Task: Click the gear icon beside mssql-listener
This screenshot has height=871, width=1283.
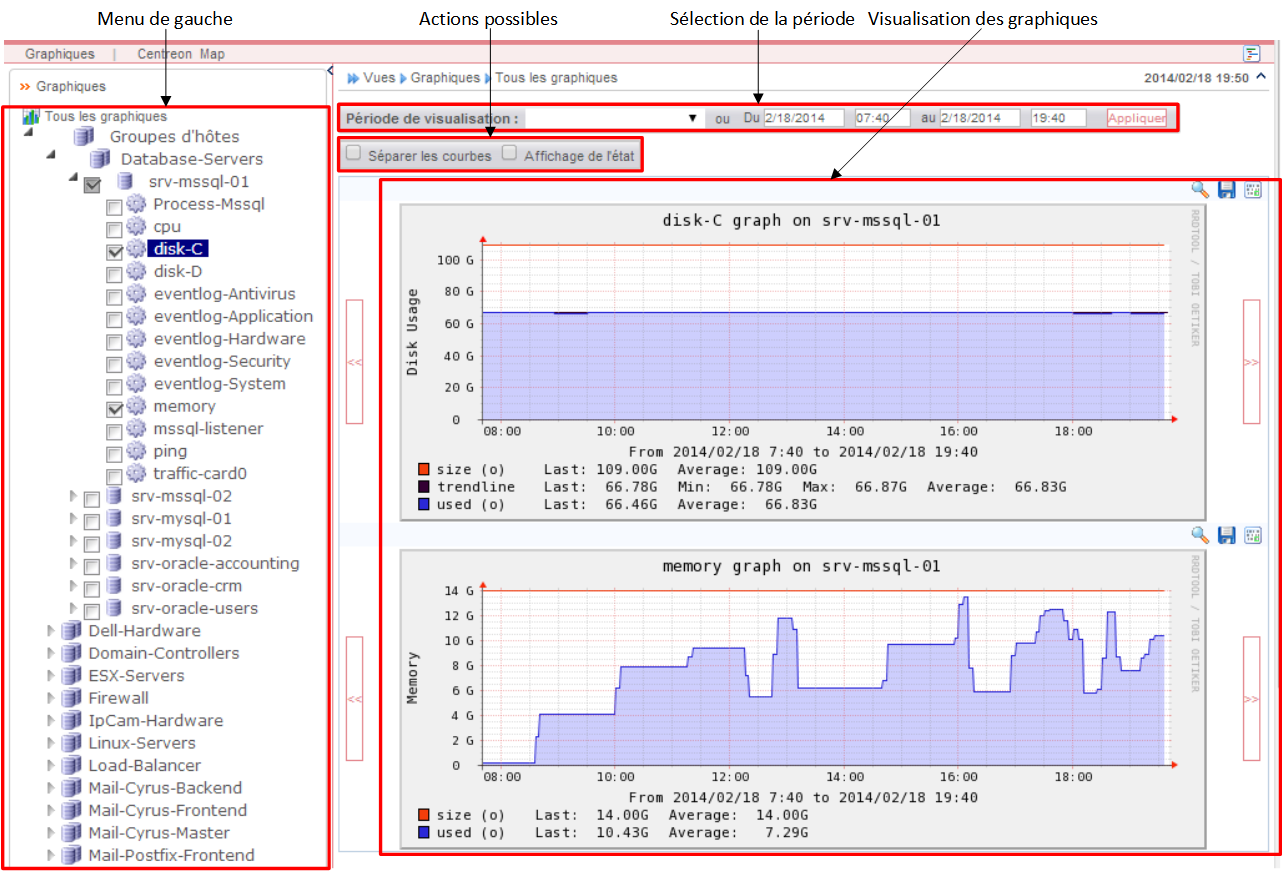Action: click(x=136, y=429)
